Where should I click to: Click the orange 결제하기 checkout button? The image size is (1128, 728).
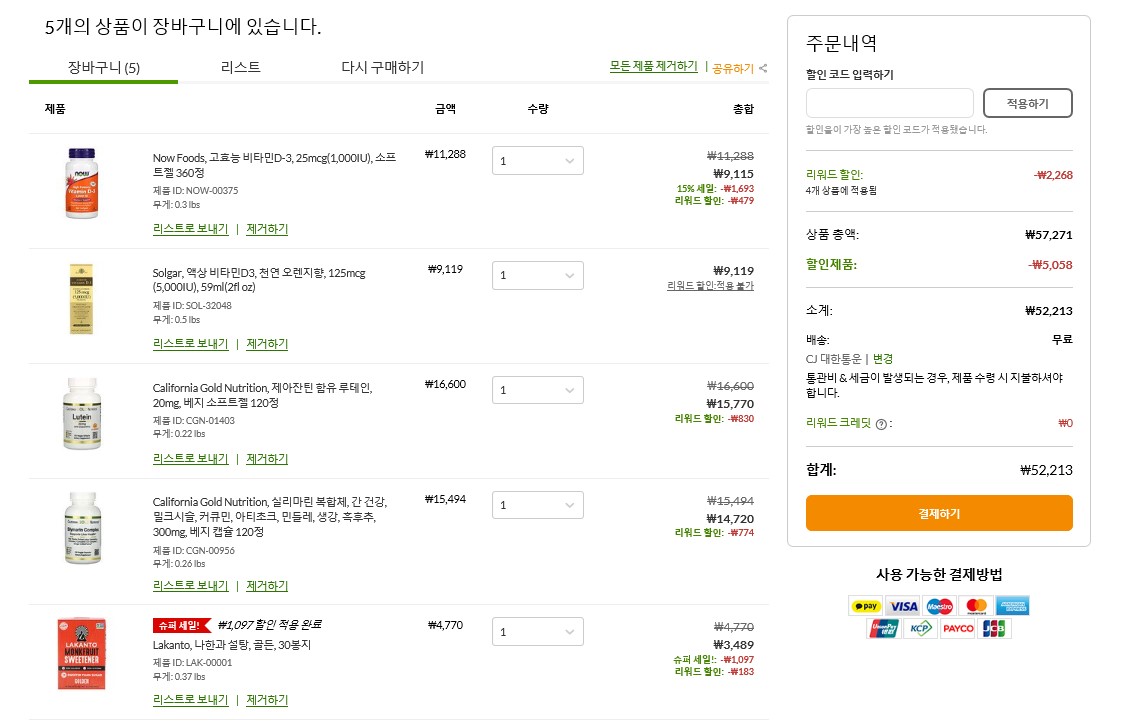coord(939,513)
